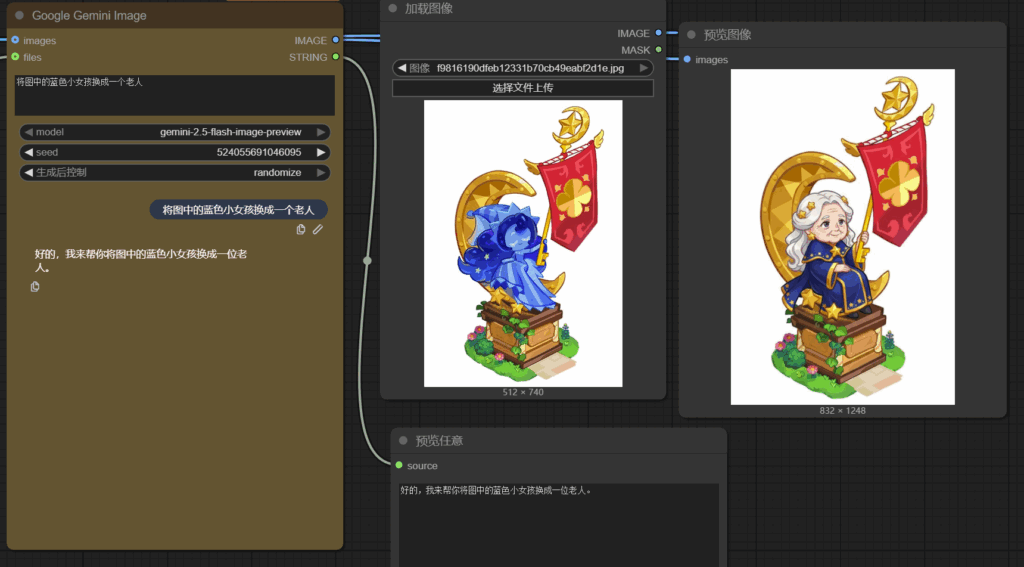The width and height of the screenshot is (1024, 567).
Task: Click the MASK output port on 加载图像 node
Action: pos(658,50)
